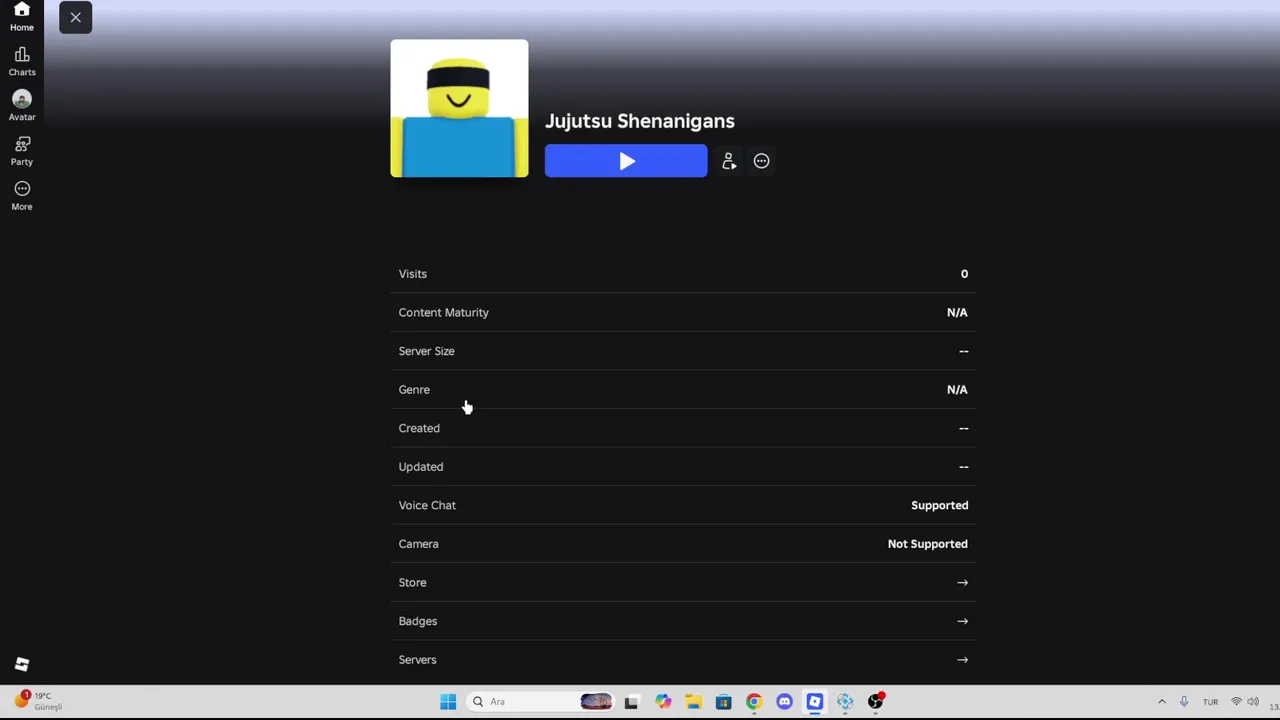Open the weather widget showing 19°C
1280x720 pixels.
[x=38, y=701]
